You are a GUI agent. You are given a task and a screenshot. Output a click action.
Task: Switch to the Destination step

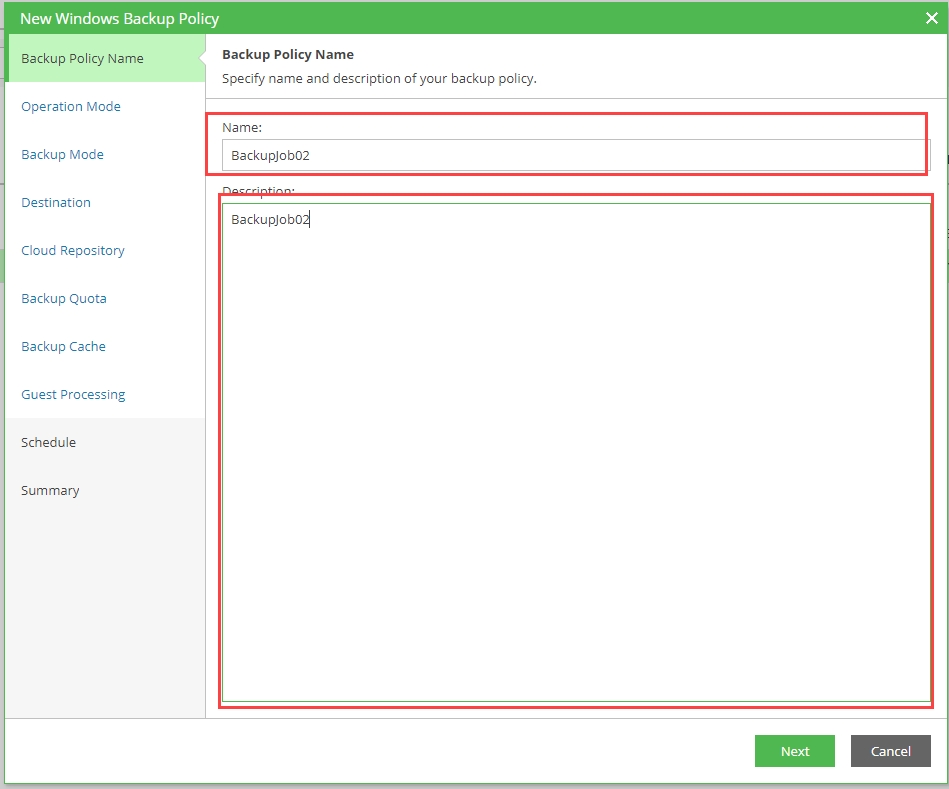pyautogui.click(x=56, y=202)
